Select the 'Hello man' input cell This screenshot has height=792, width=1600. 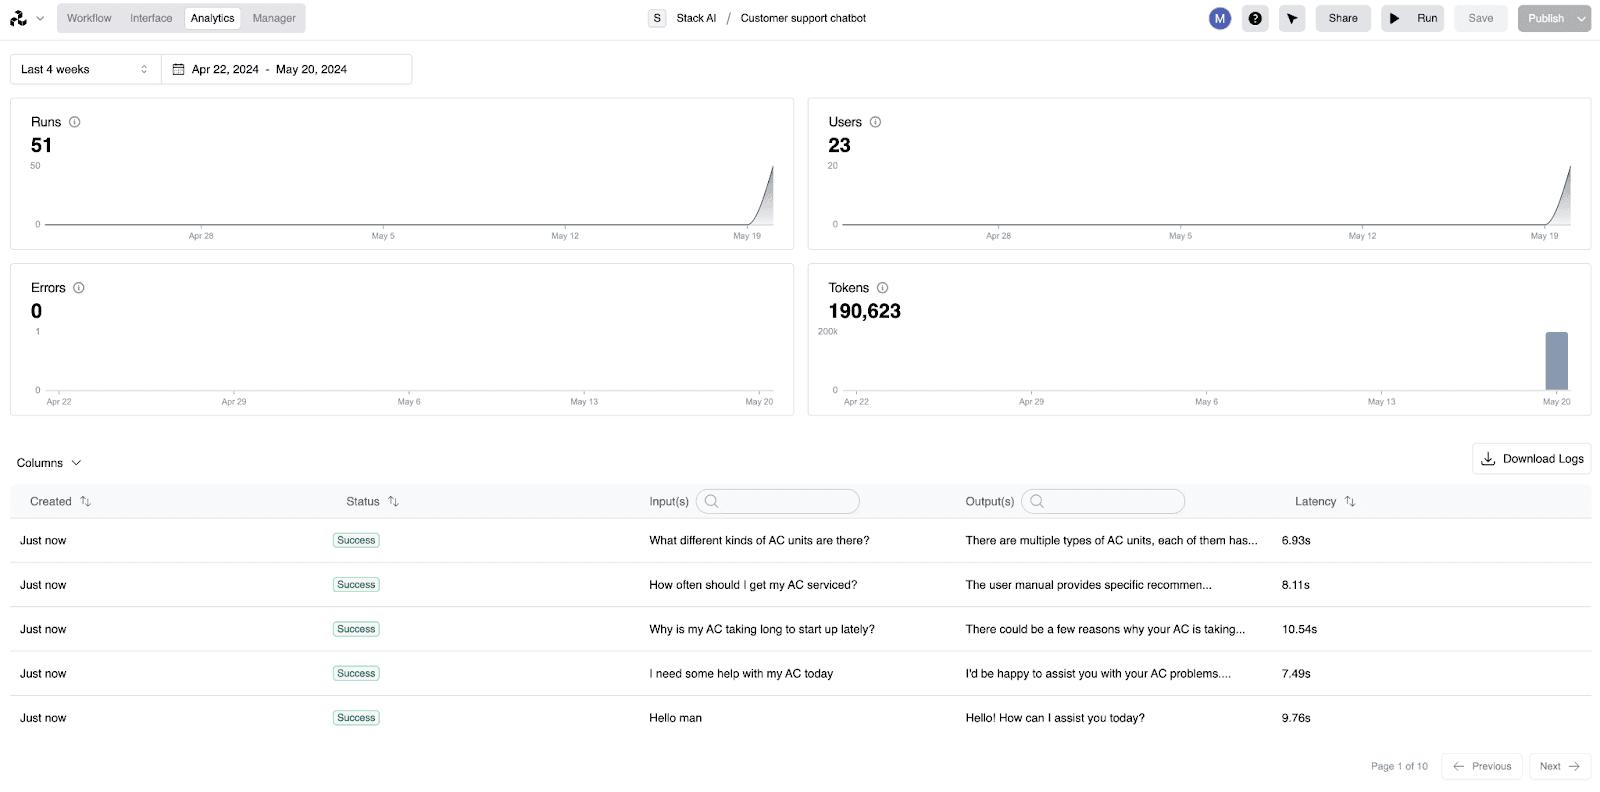(675, 718)
